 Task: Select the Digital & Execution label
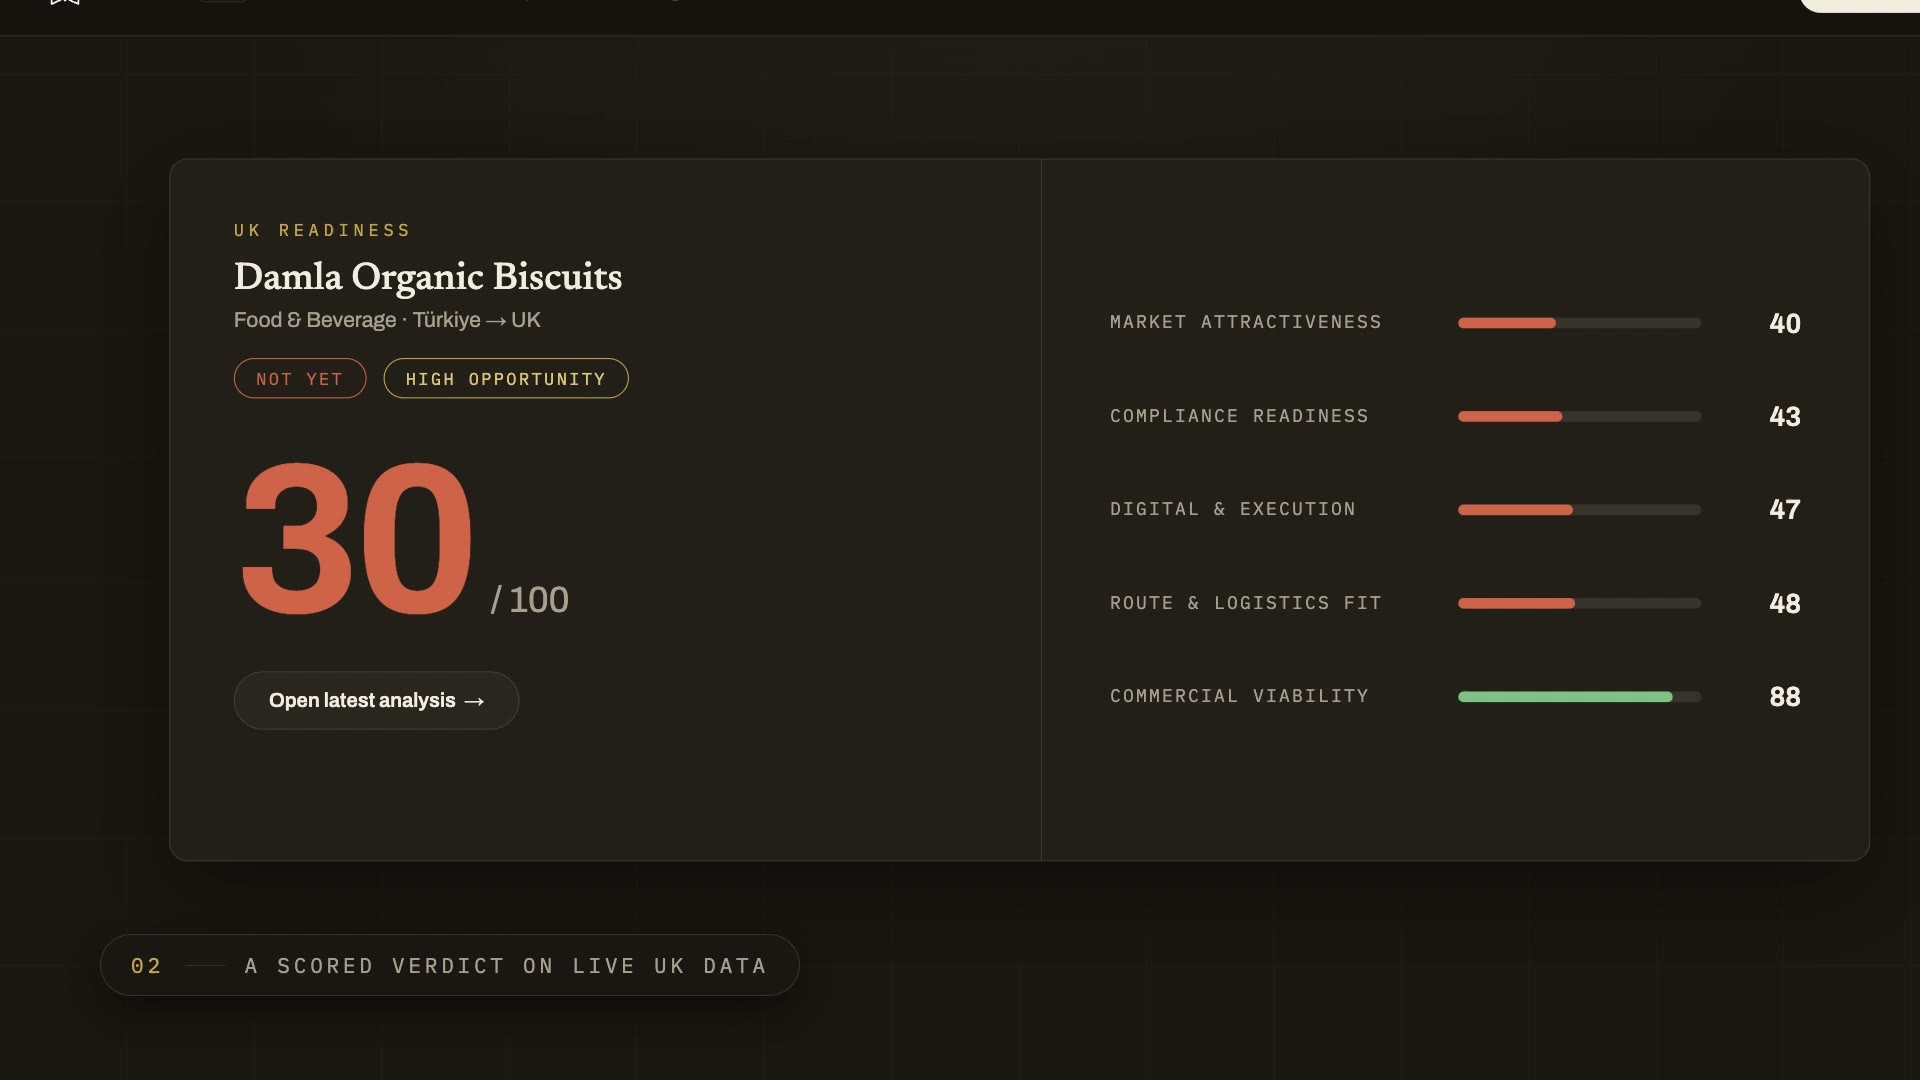point(1233,509)
